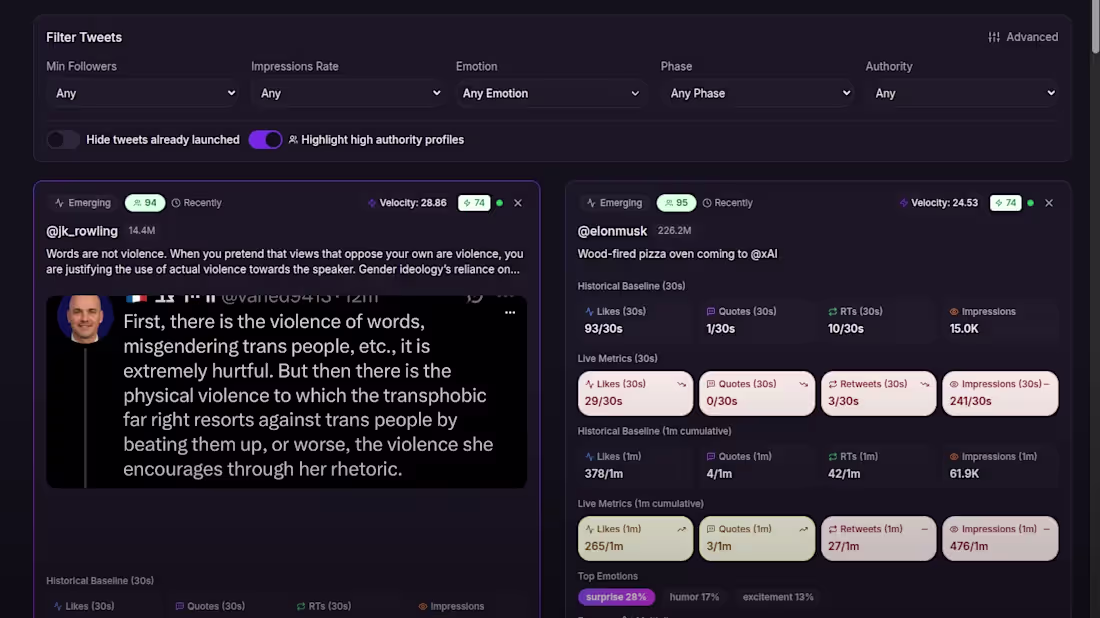Open the embedded quoted tweet image
1100x618 pixels.
pyautogui.click(x=286, y=391)
